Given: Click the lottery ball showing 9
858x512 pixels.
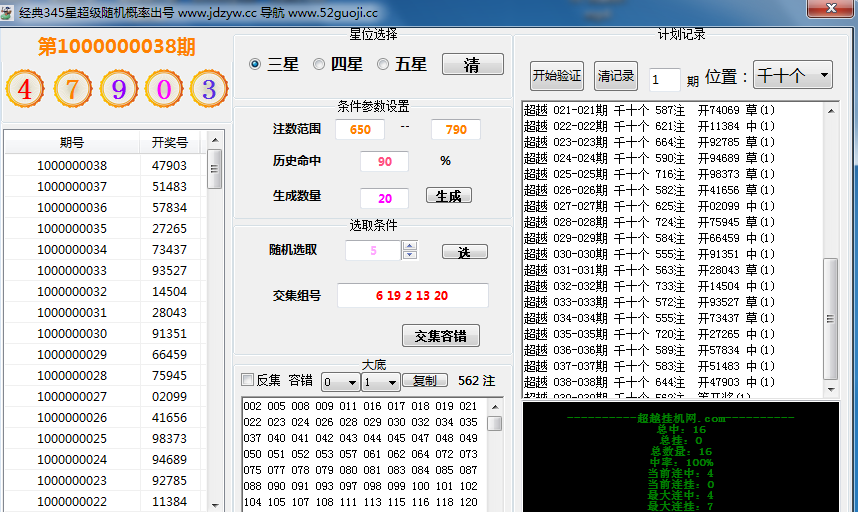Looking at the screenshot, I should 119,89.
